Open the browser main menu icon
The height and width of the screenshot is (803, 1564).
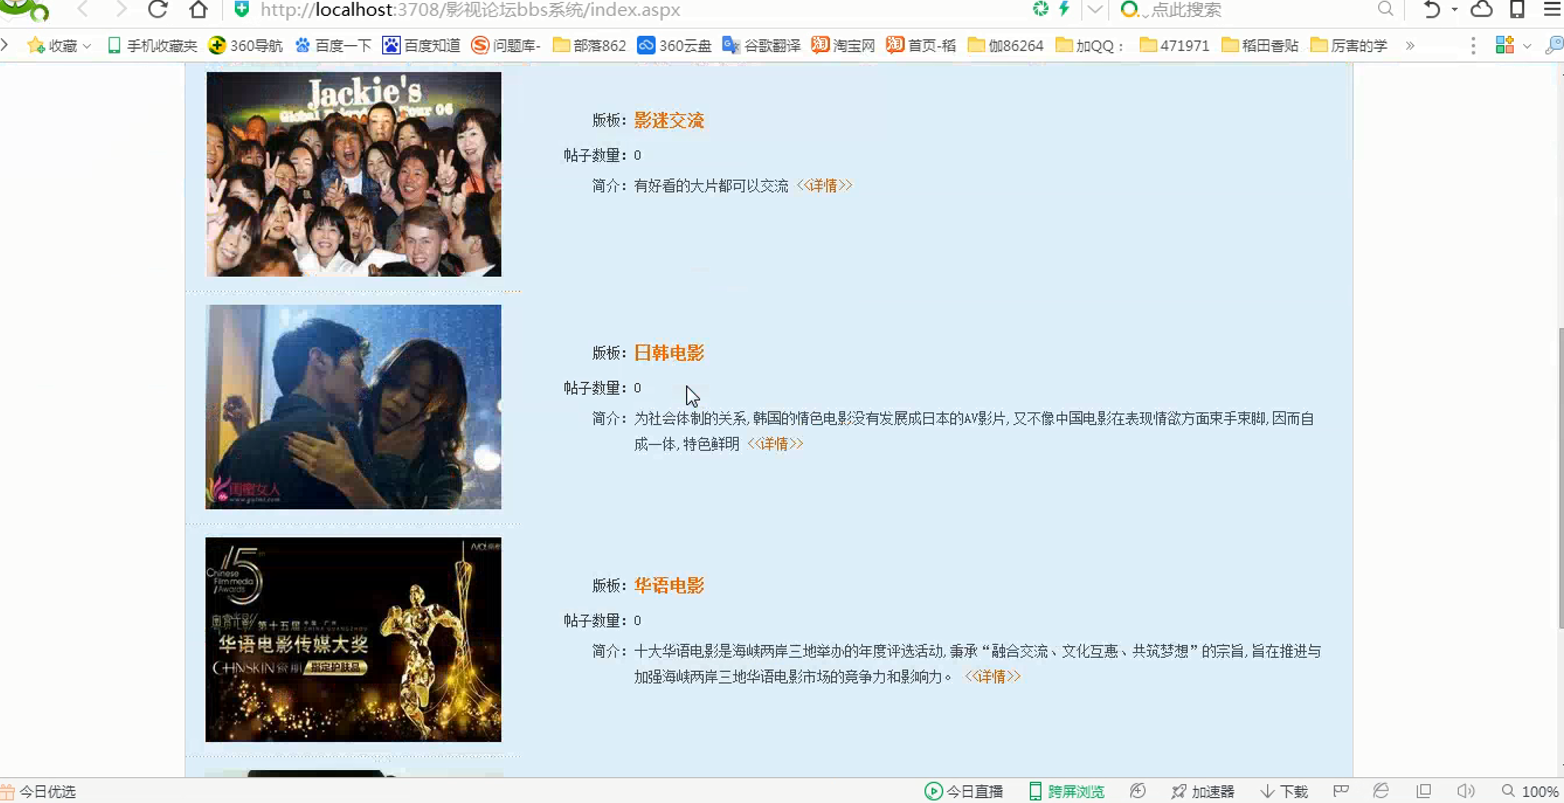pos(1552,10)
